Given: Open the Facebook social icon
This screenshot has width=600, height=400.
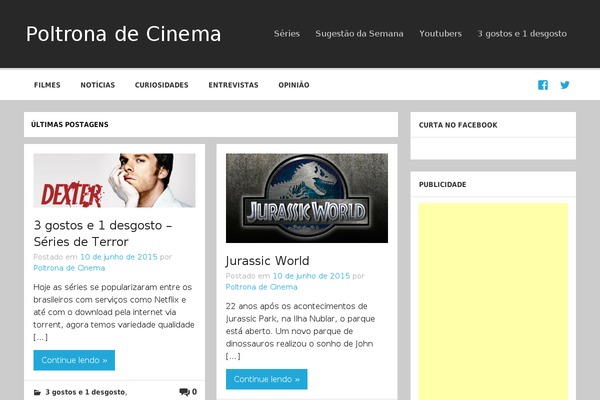Looking at the screenshot, I should pos(543,85).
